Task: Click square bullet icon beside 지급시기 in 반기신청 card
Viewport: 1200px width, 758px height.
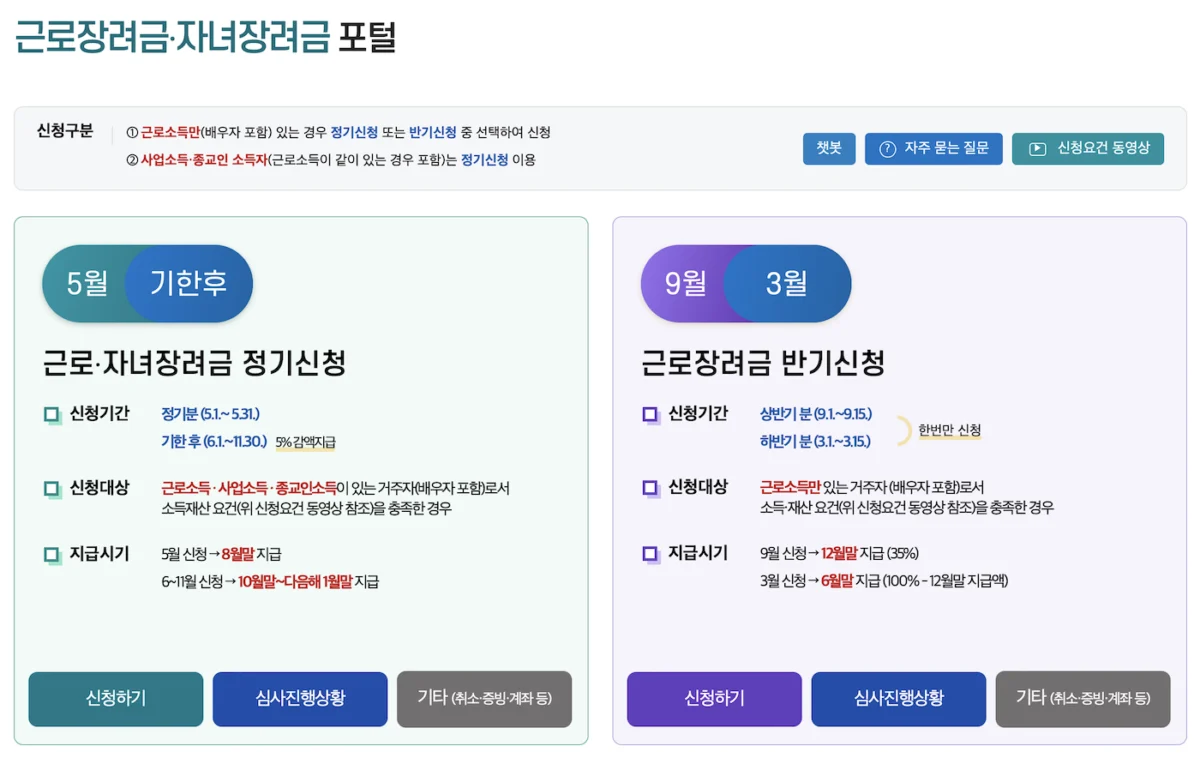Action: 650,553
